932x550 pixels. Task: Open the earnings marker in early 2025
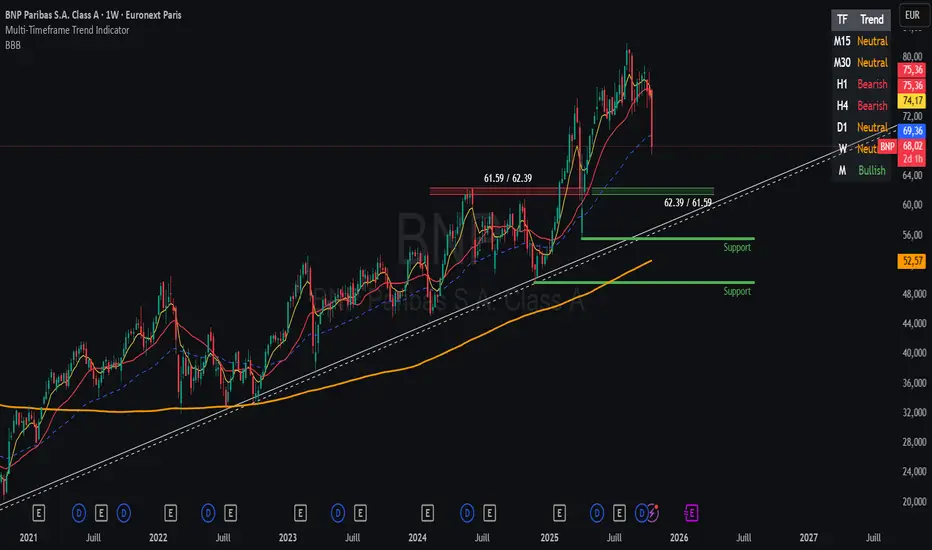(x=559, y=513)
